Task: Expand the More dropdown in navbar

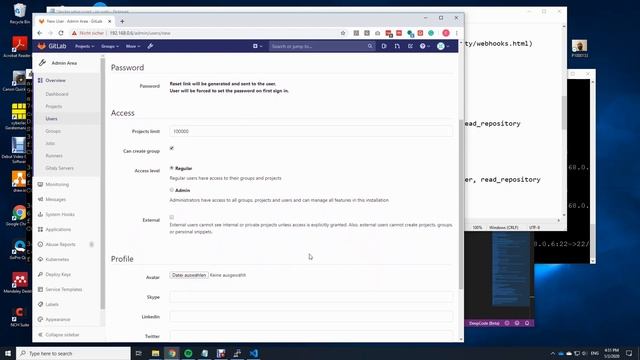Action: pos(133,46)
